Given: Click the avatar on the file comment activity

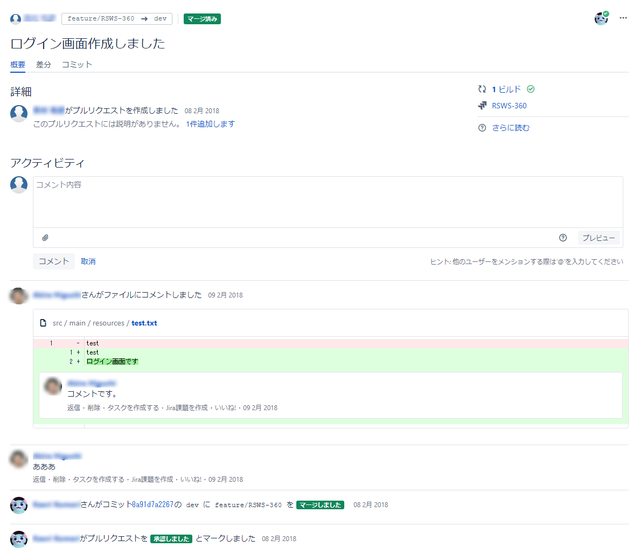Looking at the screenshot, I should point(18,296).
